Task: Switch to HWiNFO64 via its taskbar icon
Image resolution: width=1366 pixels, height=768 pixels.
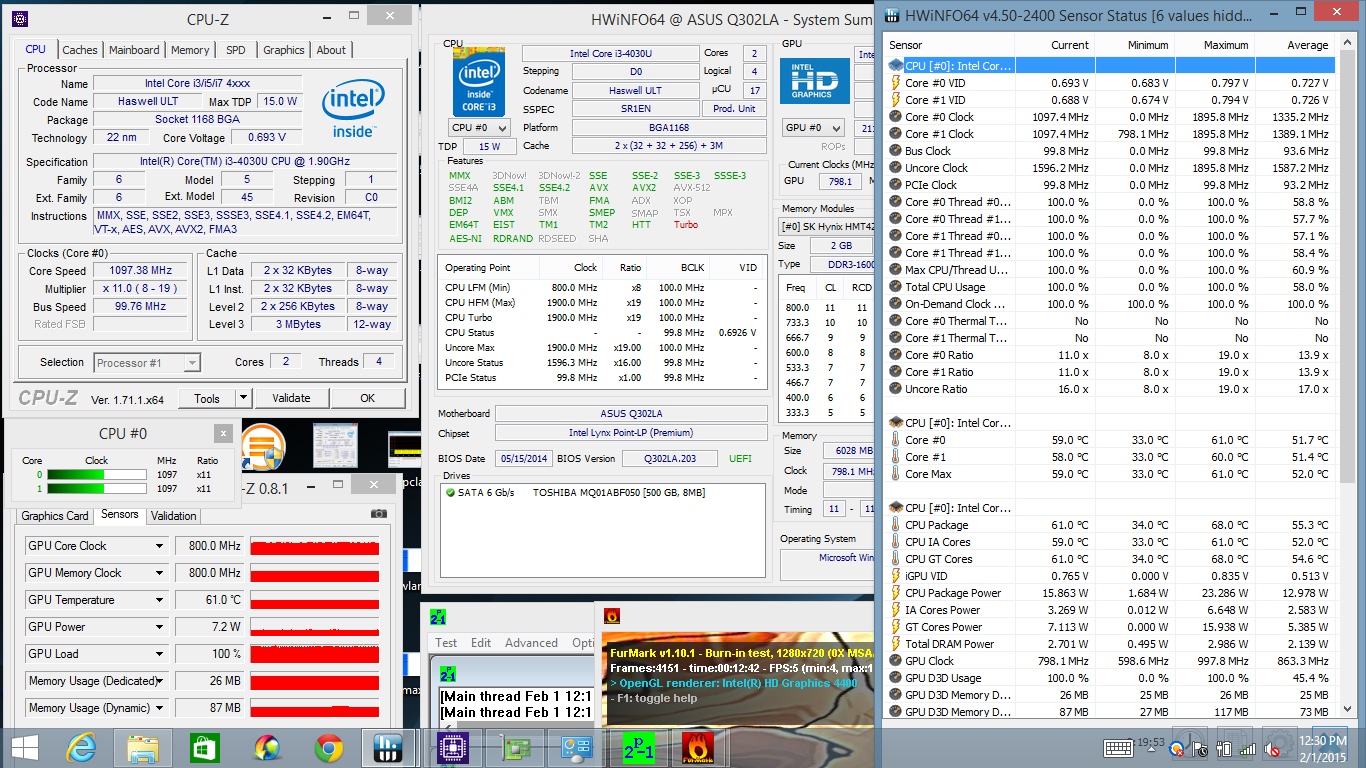Action: tap(388, 748)
